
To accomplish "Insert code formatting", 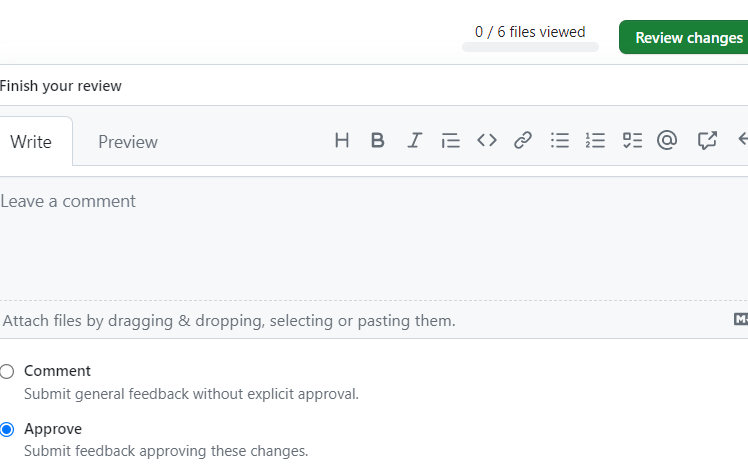I will [487, 140].
